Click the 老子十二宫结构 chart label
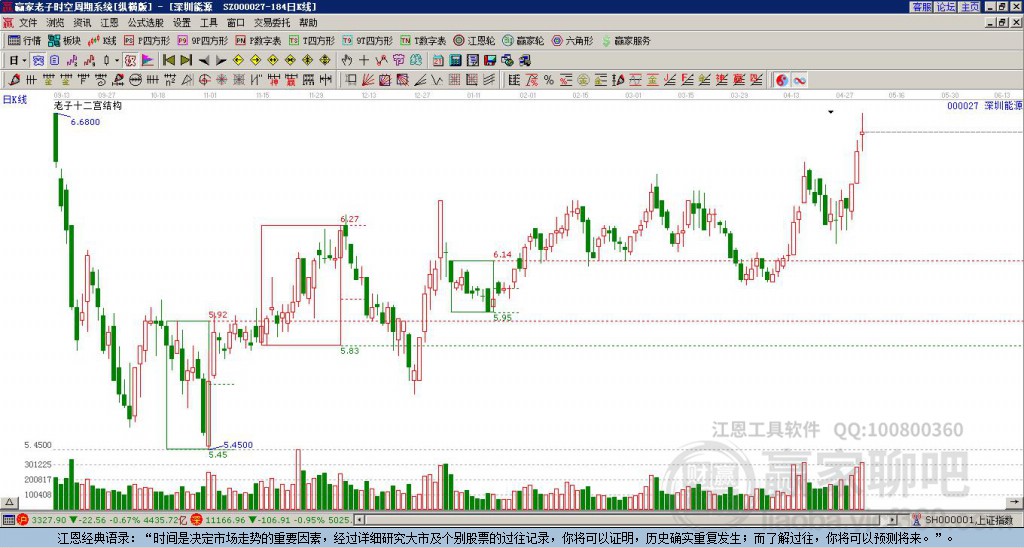The width and height of the screenshot is (1024, 548). point(88,105)
